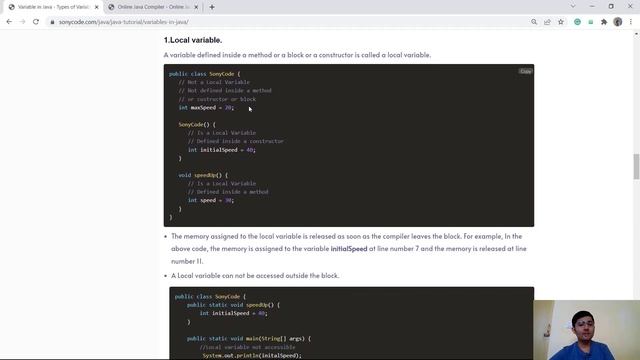Click the sonycode.com address bar URL
Image resolution: width=640 pixels, height=360 pixels.
click(x=124, y=22)
